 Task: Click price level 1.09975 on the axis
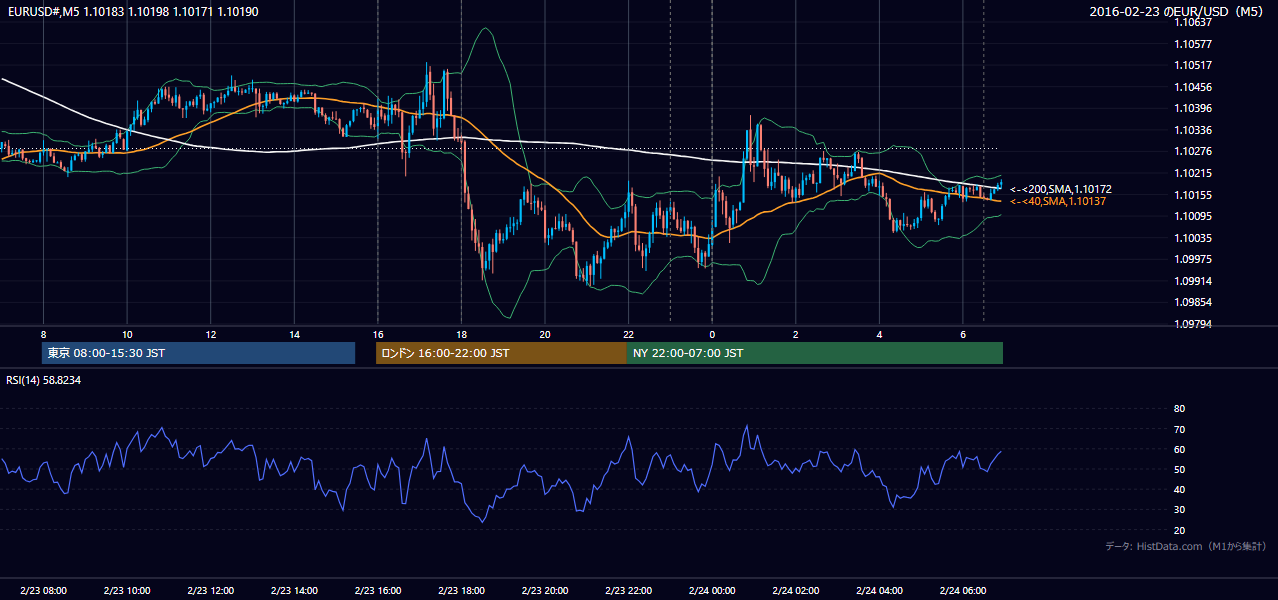1193,259
